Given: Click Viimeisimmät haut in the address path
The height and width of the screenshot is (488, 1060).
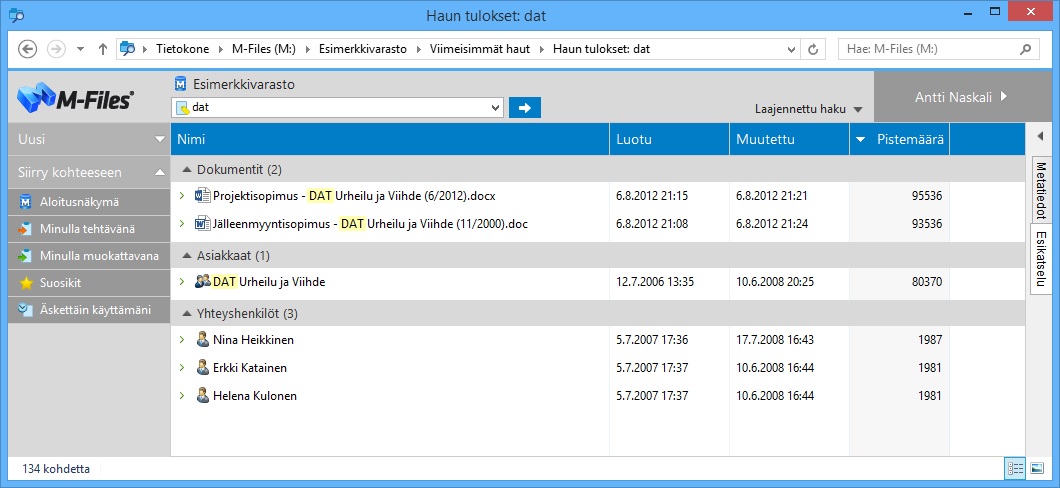Looking at the screenshot, I should [480, 49].
